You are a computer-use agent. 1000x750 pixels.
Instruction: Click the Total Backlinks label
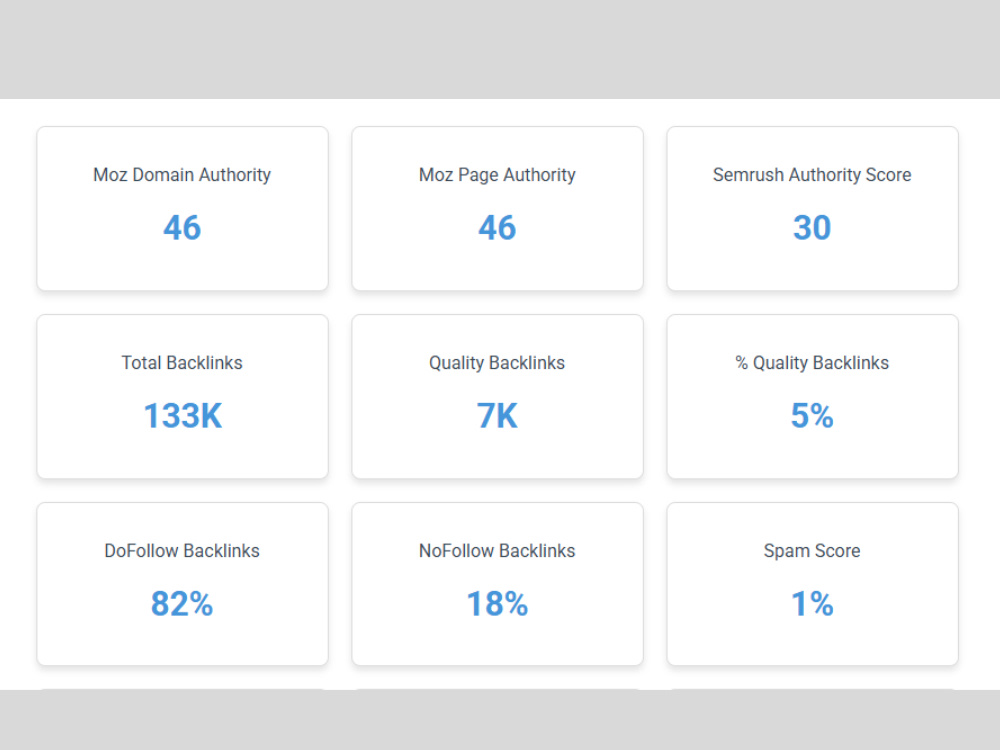pos(182,363)
